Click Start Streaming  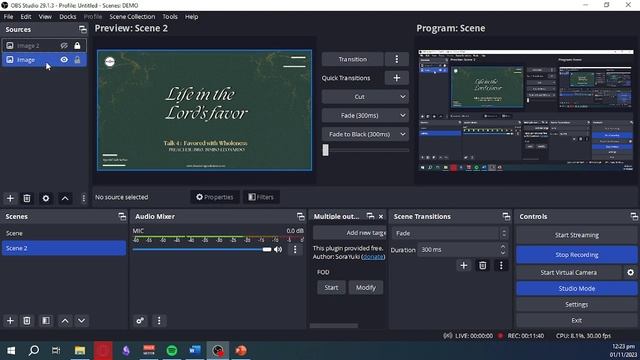pyautogui.click(x=576, y=235)
